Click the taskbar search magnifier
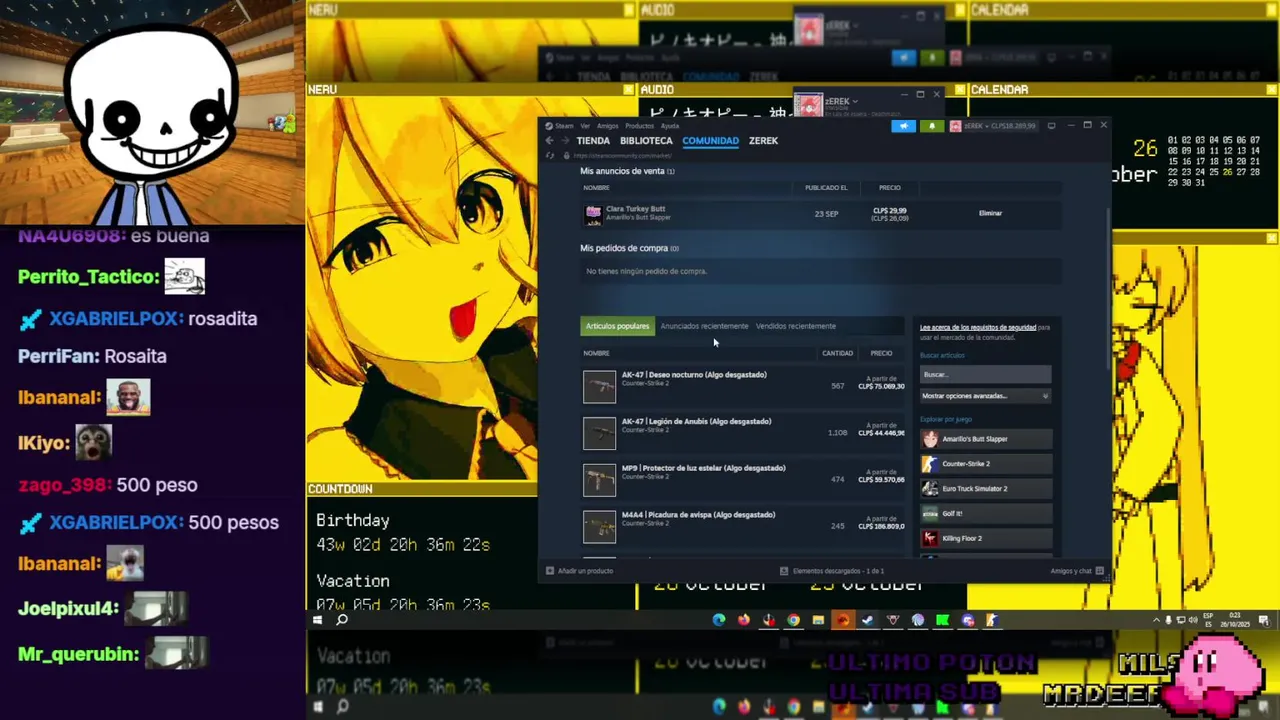1280x720 pixels. 342,620
